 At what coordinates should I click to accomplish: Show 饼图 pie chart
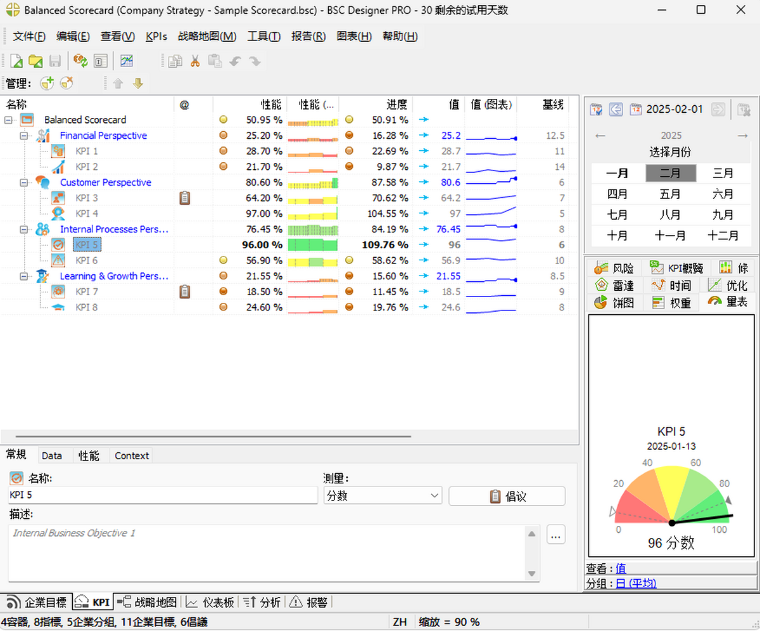[x=614, y=303]
